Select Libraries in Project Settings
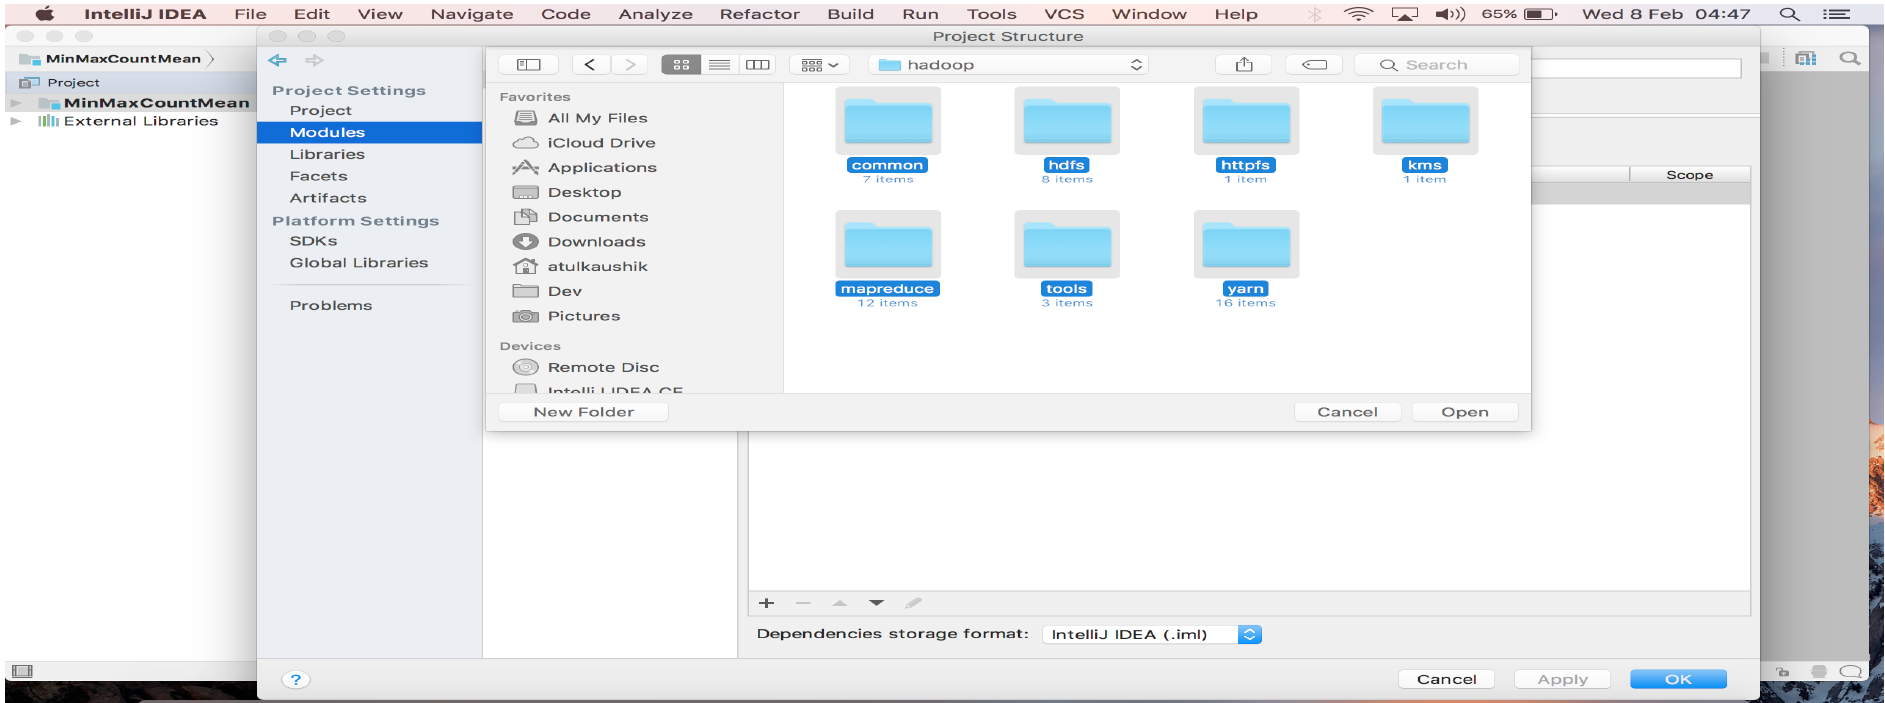The height and width of the screenshot is (703, 1885). pyautogui.click(x=327, y=155)
